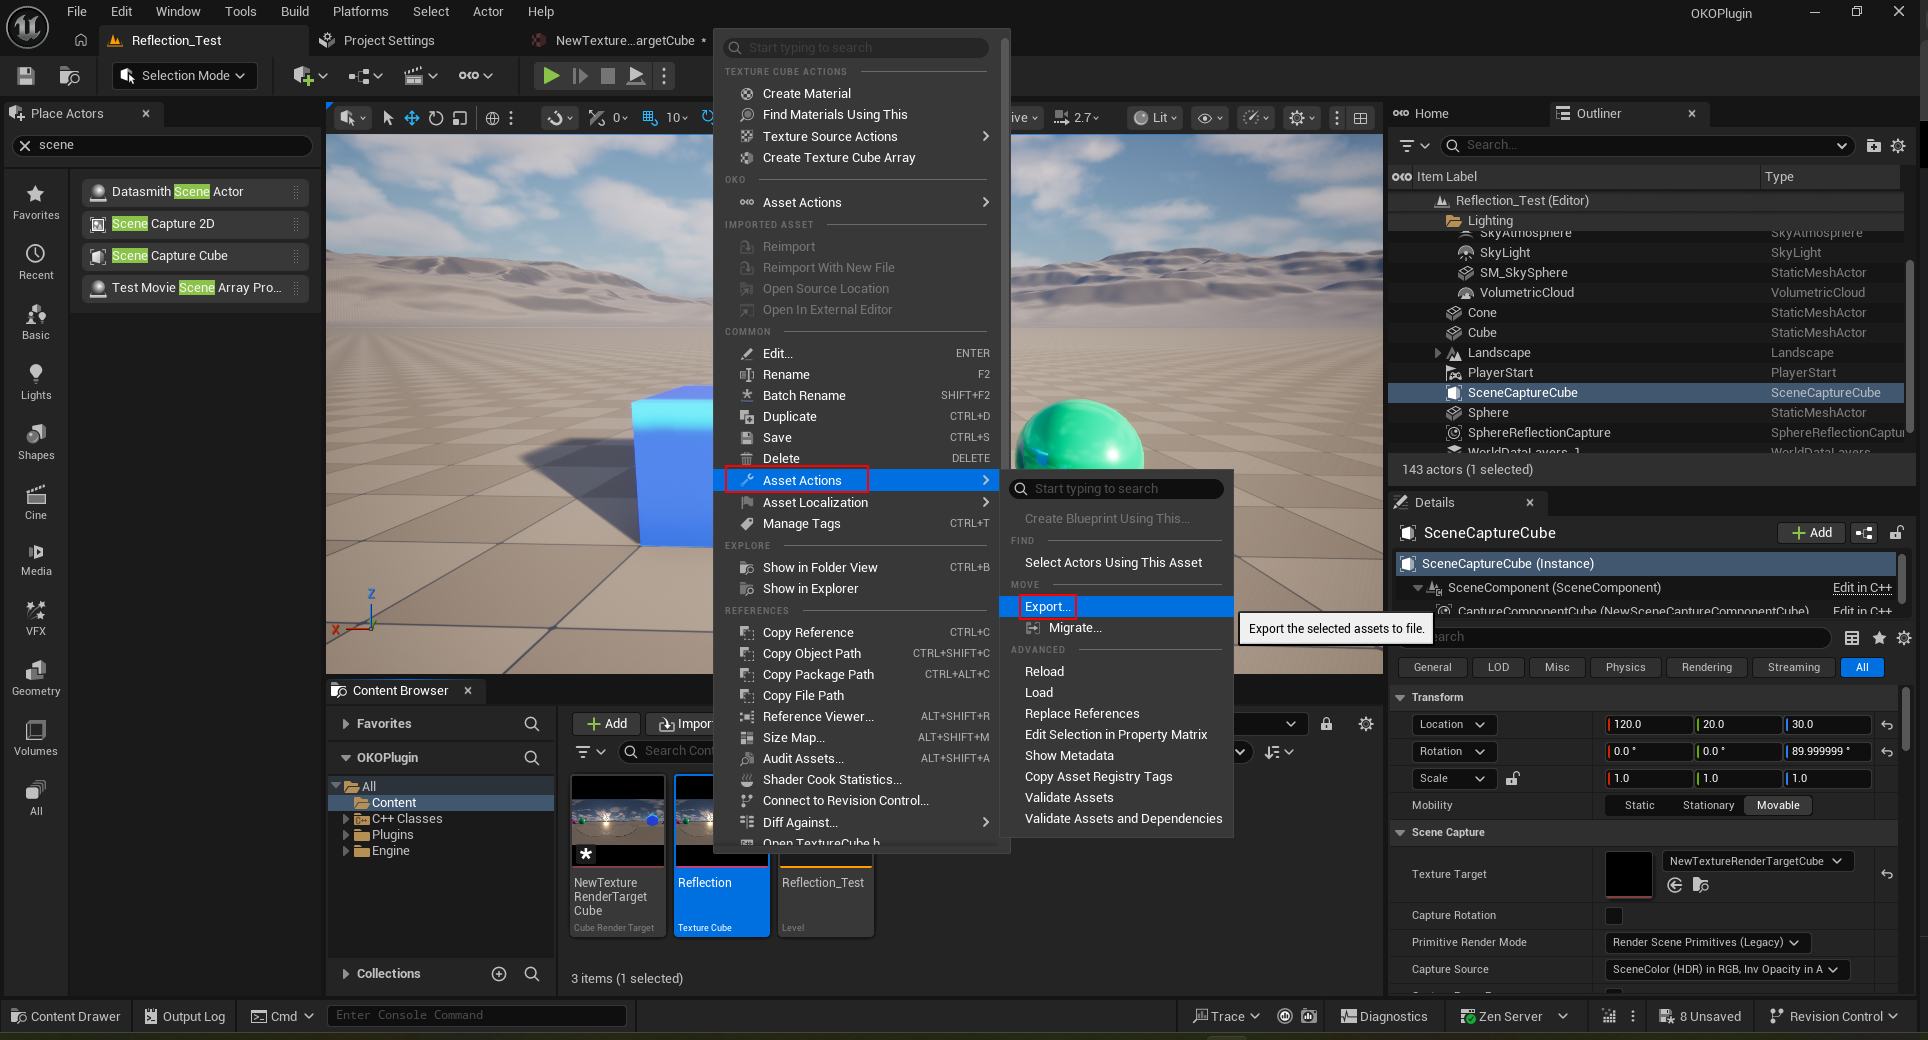Viewport: 1928px width, 1040px height.
Task: Open the Volumes actors category
Action: coord(36,738)
